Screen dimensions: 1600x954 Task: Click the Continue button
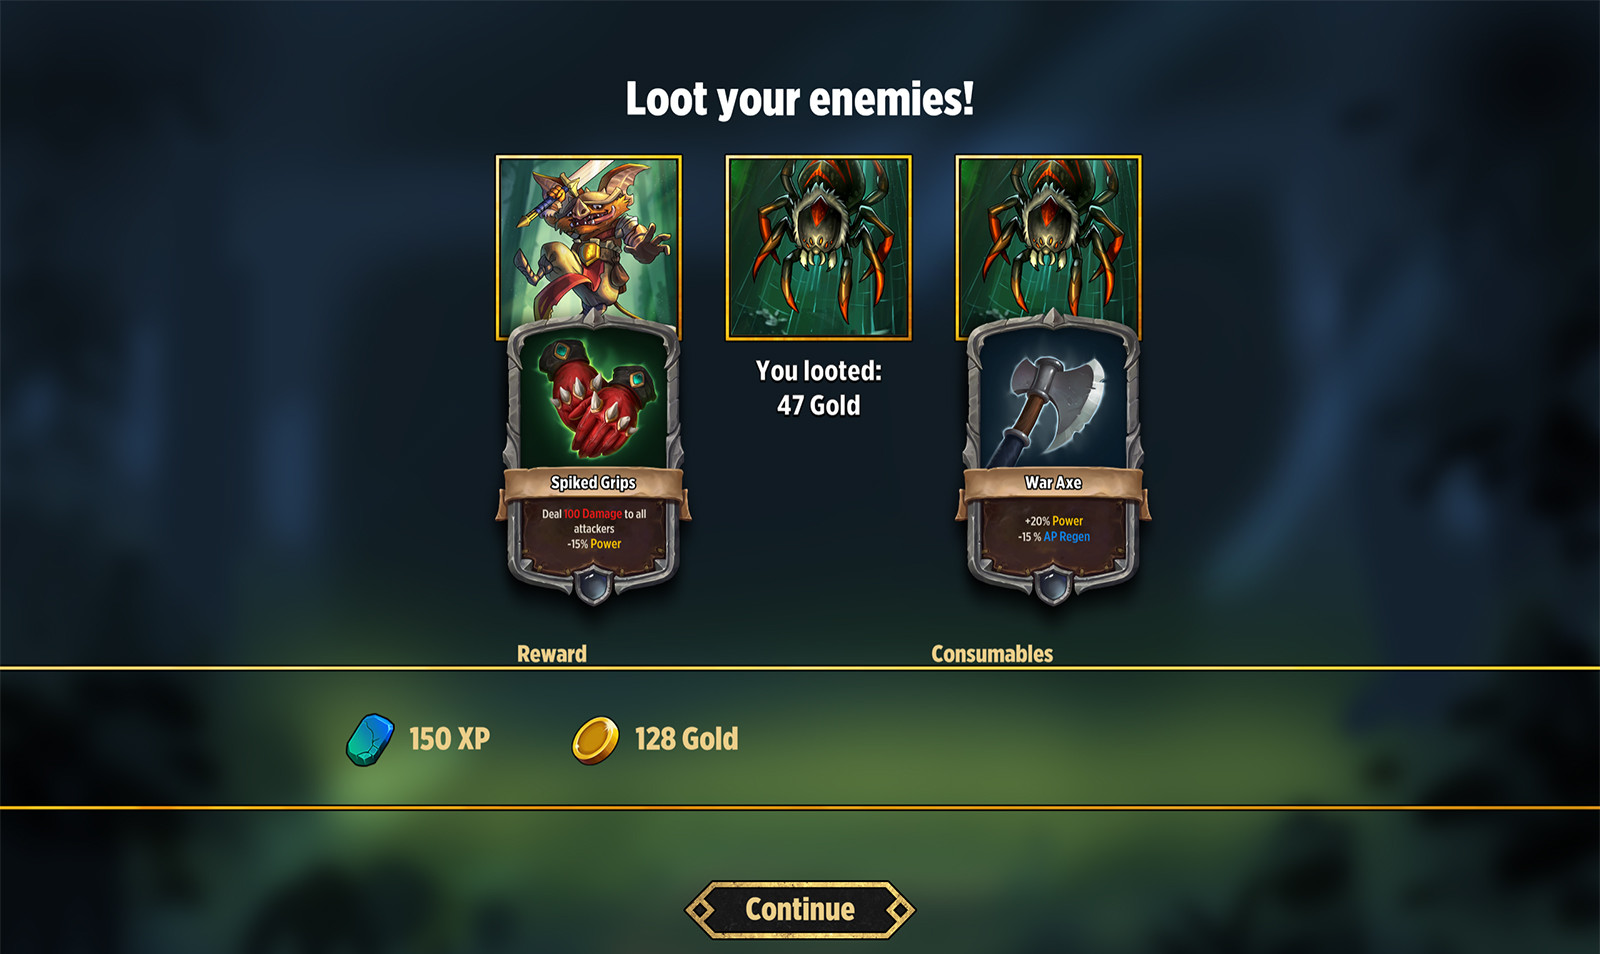pos(800,909)
